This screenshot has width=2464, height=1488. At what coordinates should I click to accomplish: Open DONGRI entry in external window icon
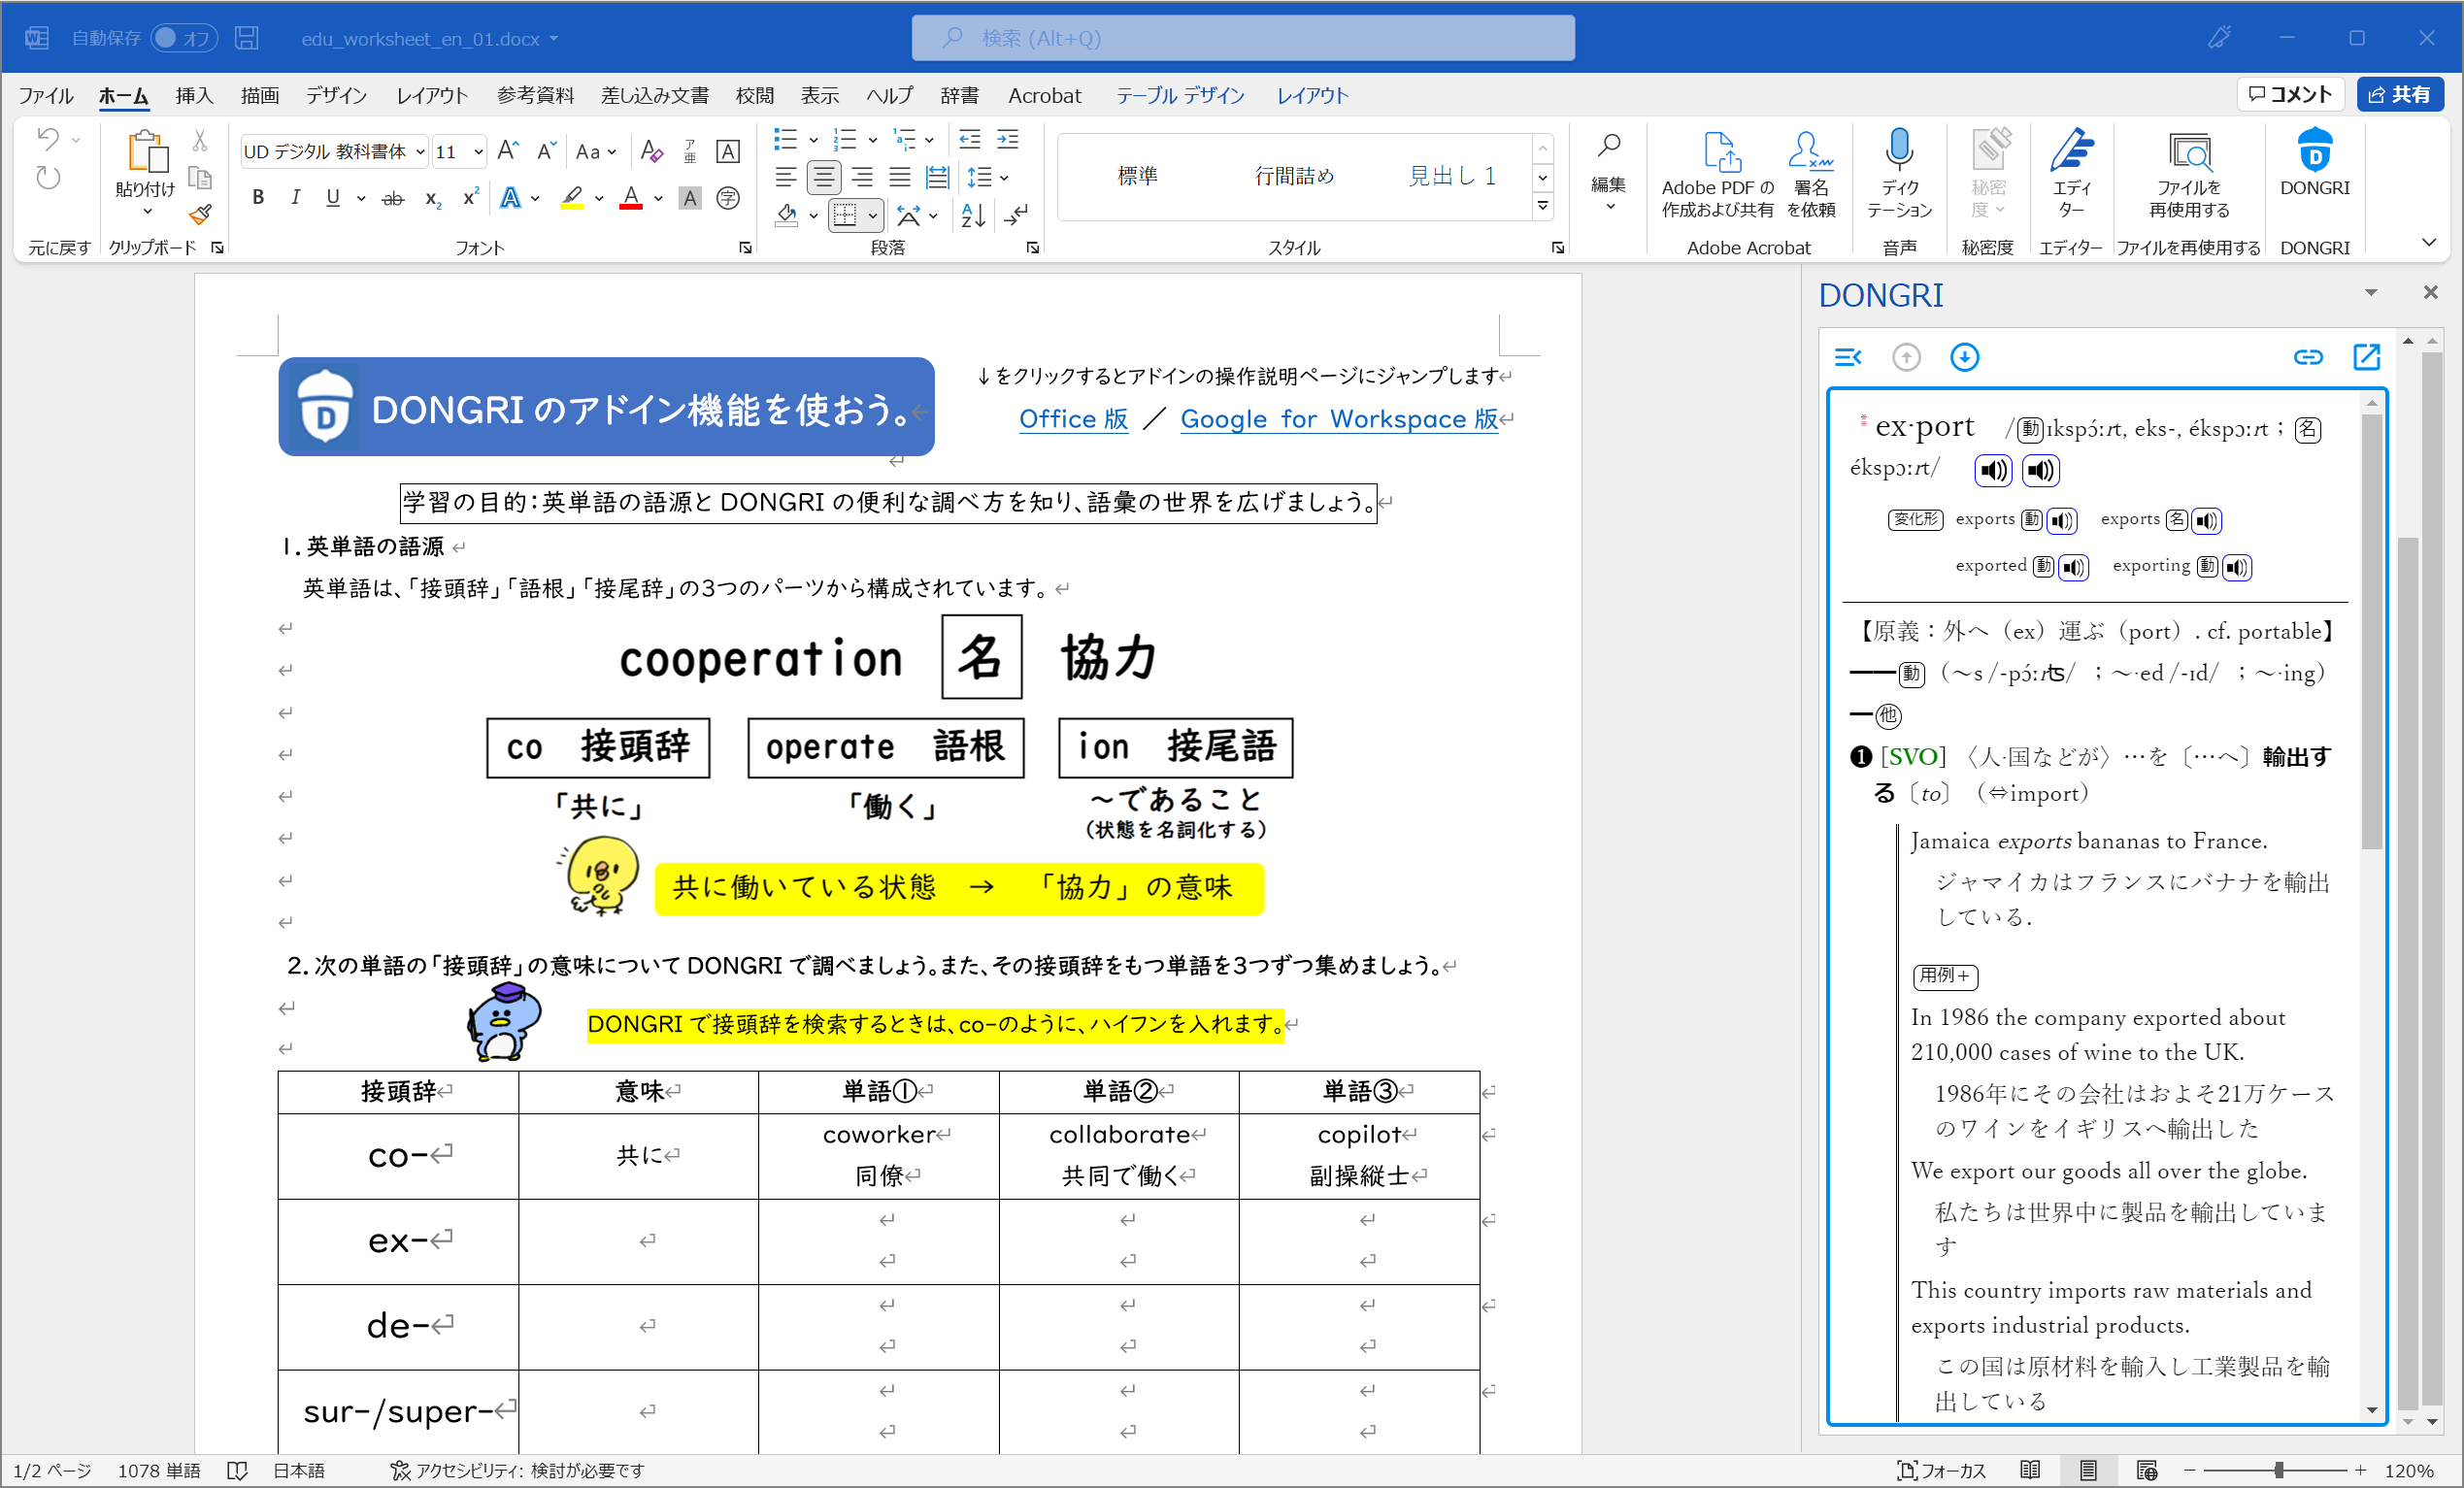(2366, 357)
